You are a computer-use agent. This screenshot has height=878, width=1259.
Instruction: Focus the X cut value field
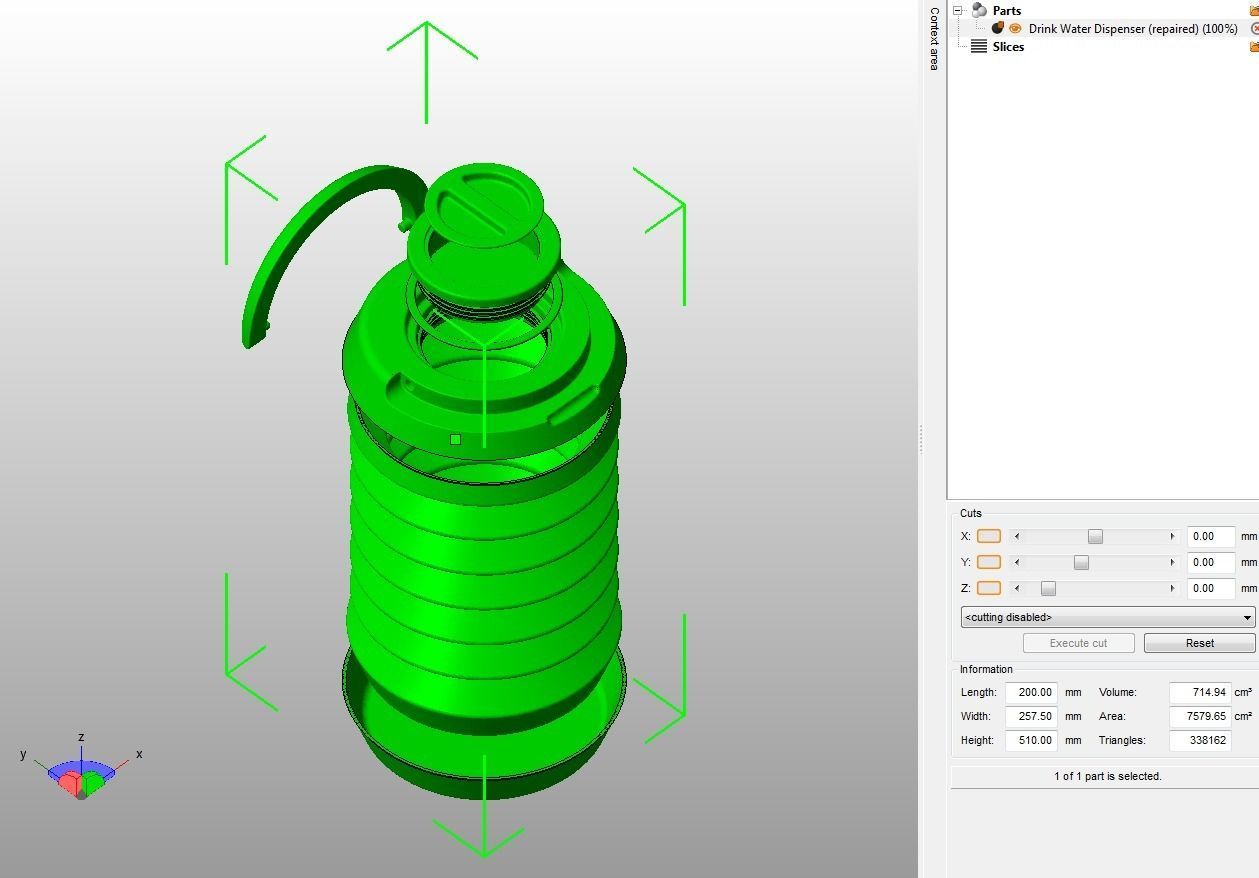1211,536
